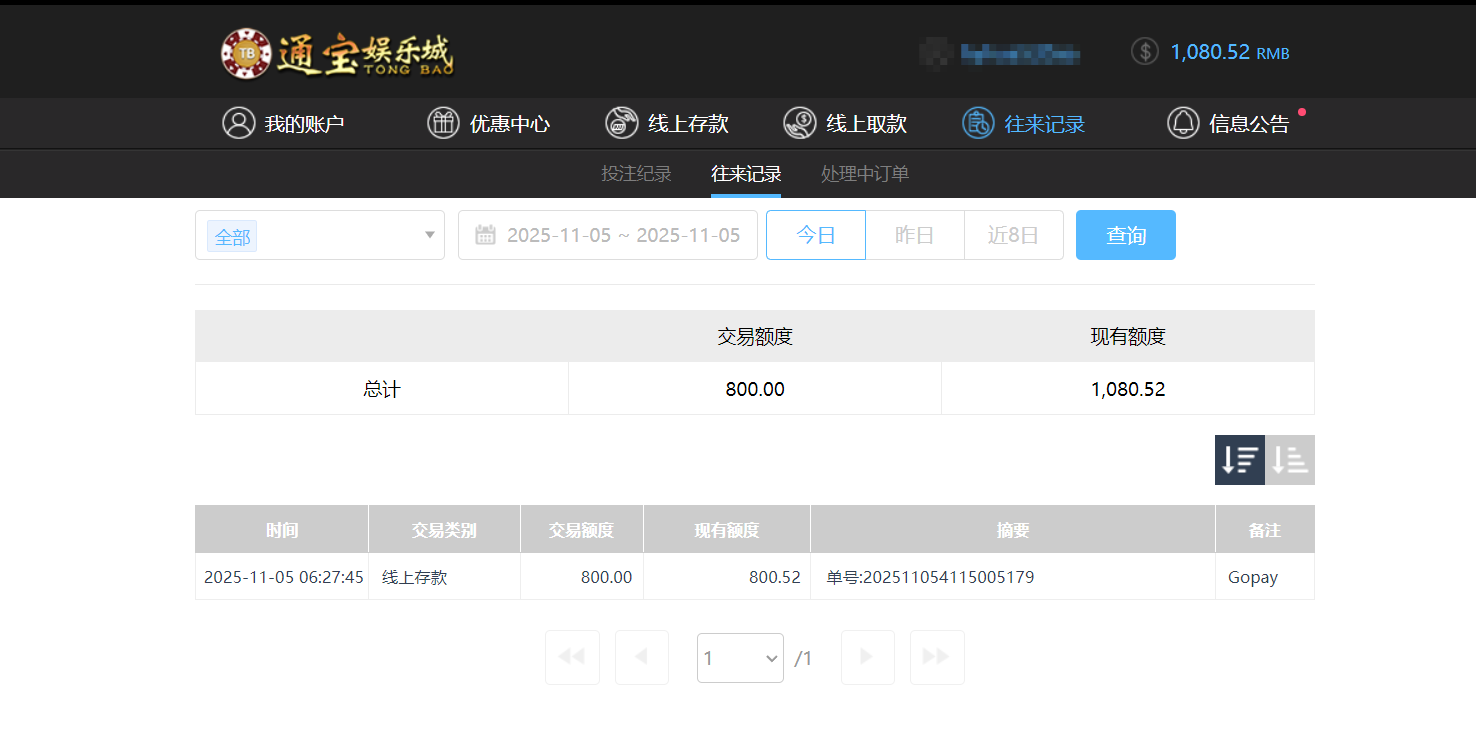Switch to the 昨日 date filter
Viewport: 1476px width, 737px height.
coord(914,235)
